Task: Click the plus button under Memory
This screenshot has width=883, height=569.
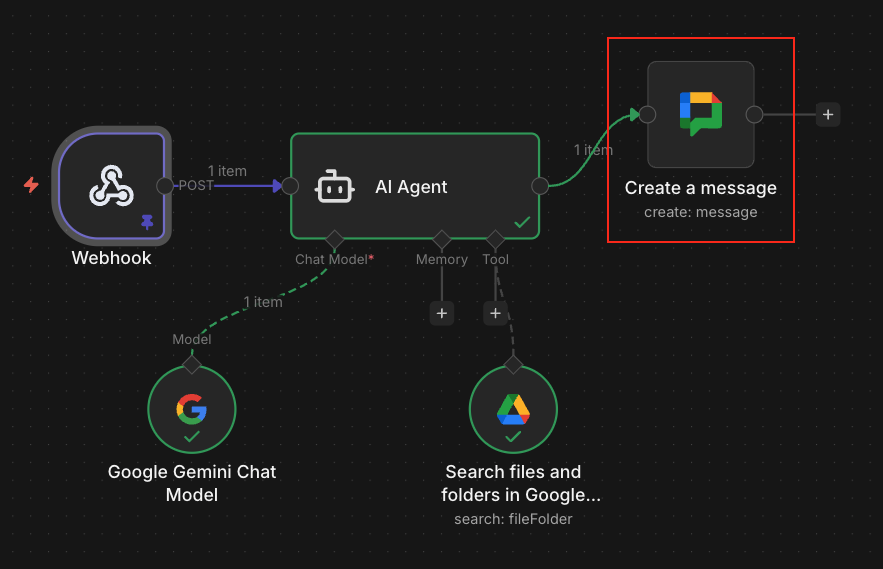Action: click(x=442, y=313)
